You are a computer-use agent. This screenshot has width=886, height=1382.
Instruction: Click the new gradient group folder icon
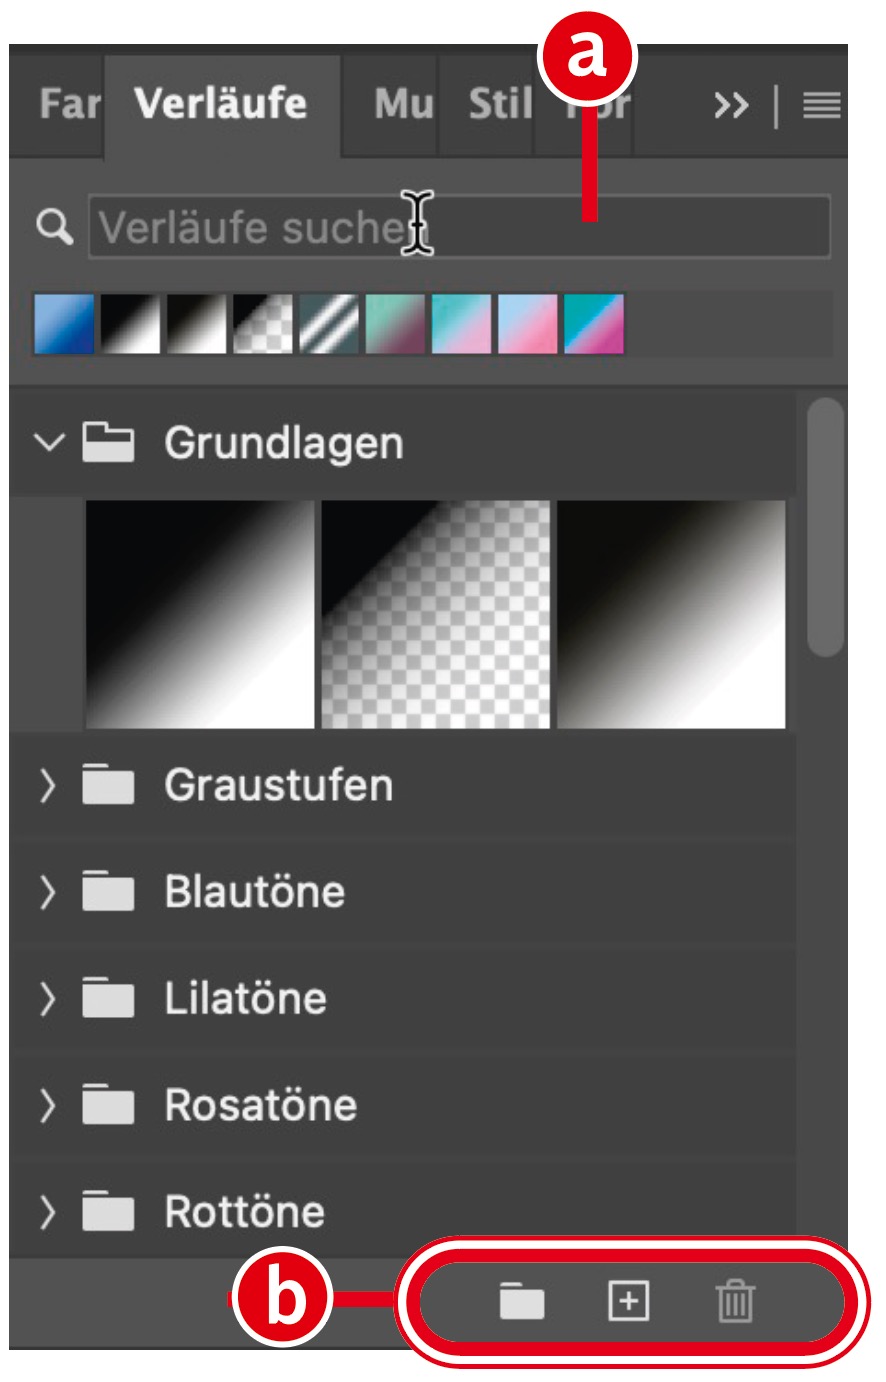522,1302
